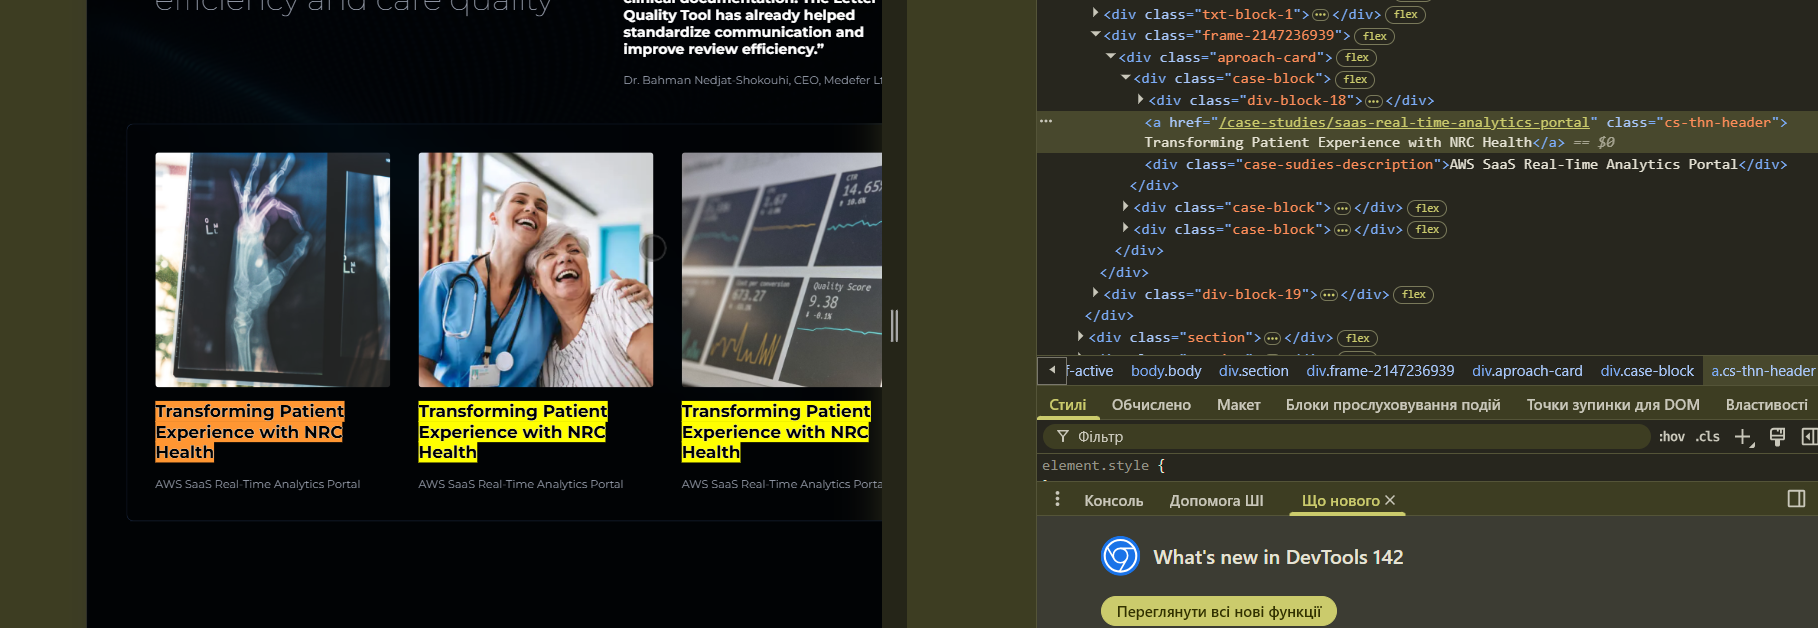The height and width of the screenshot is (628, 1818).
Task: Select div.section in the breadcrumbs
Action: click(x=1253, y=371)
